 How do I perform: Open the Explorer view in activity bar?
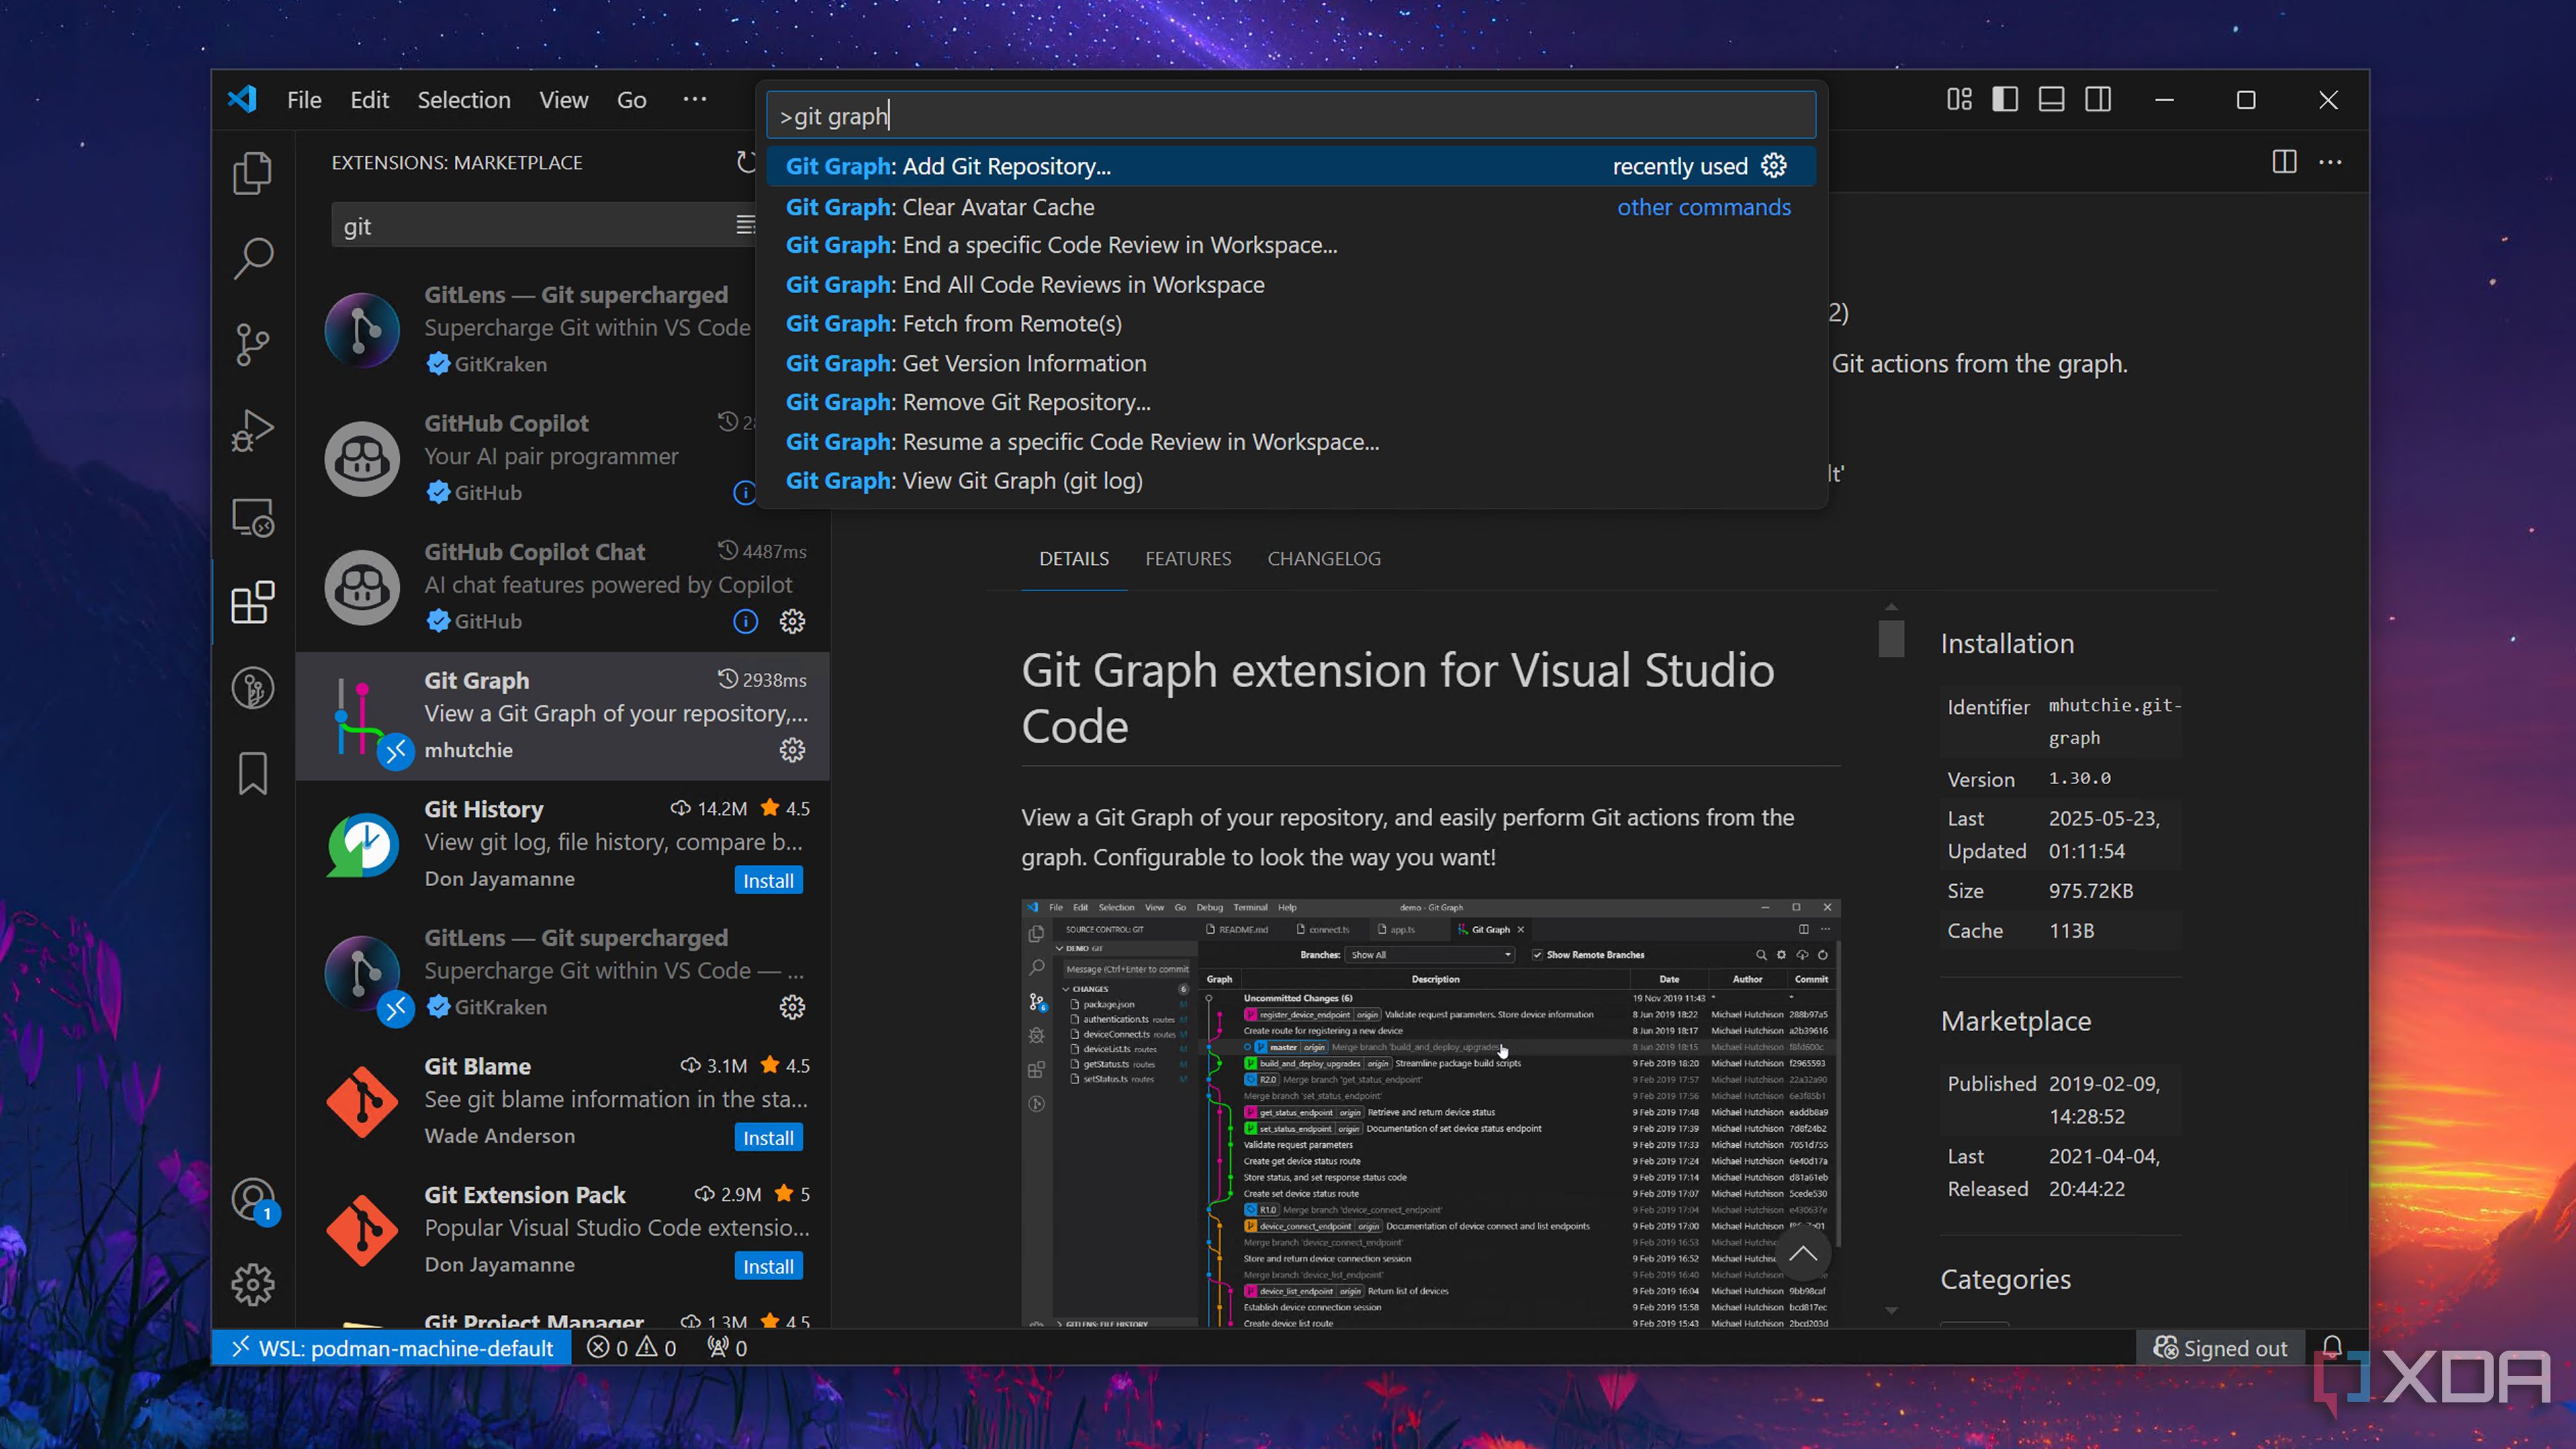click(x=252, y=173)
